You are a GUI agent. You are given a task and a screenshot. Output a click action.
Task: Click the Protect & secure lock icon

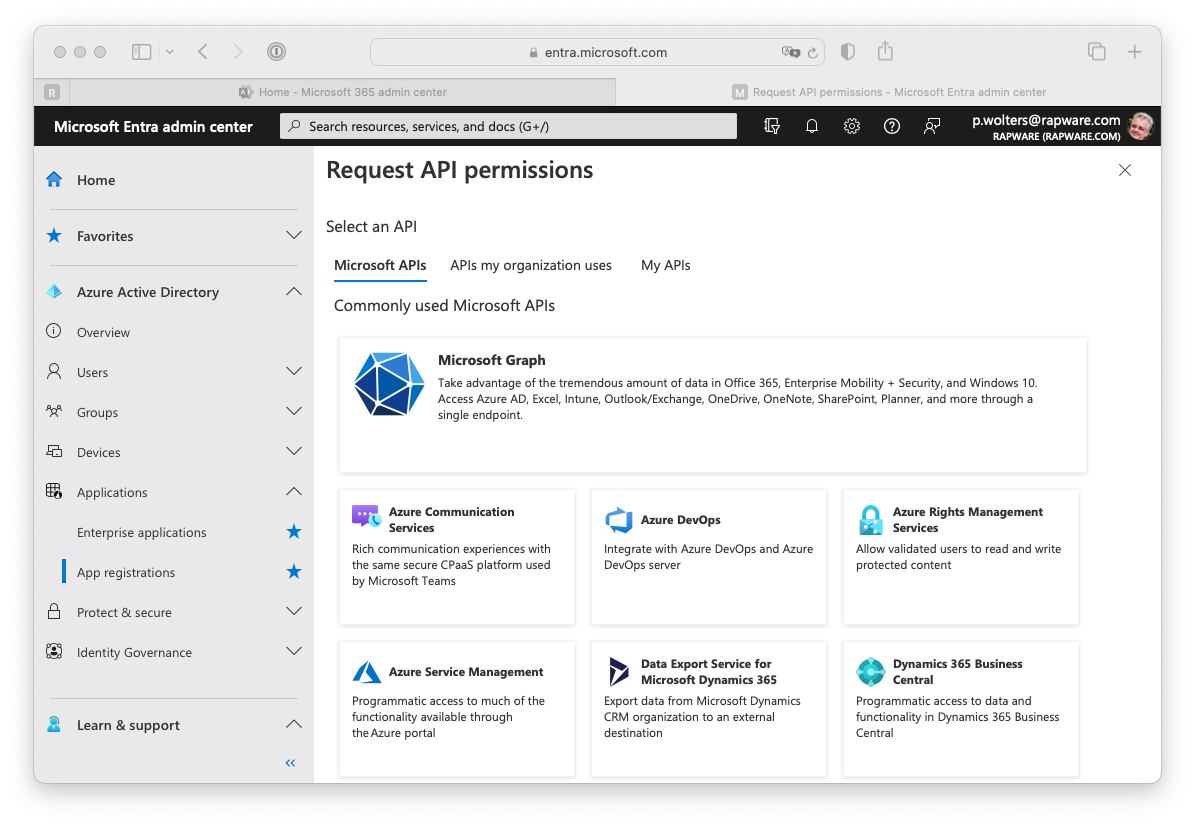tap(54, 612)
